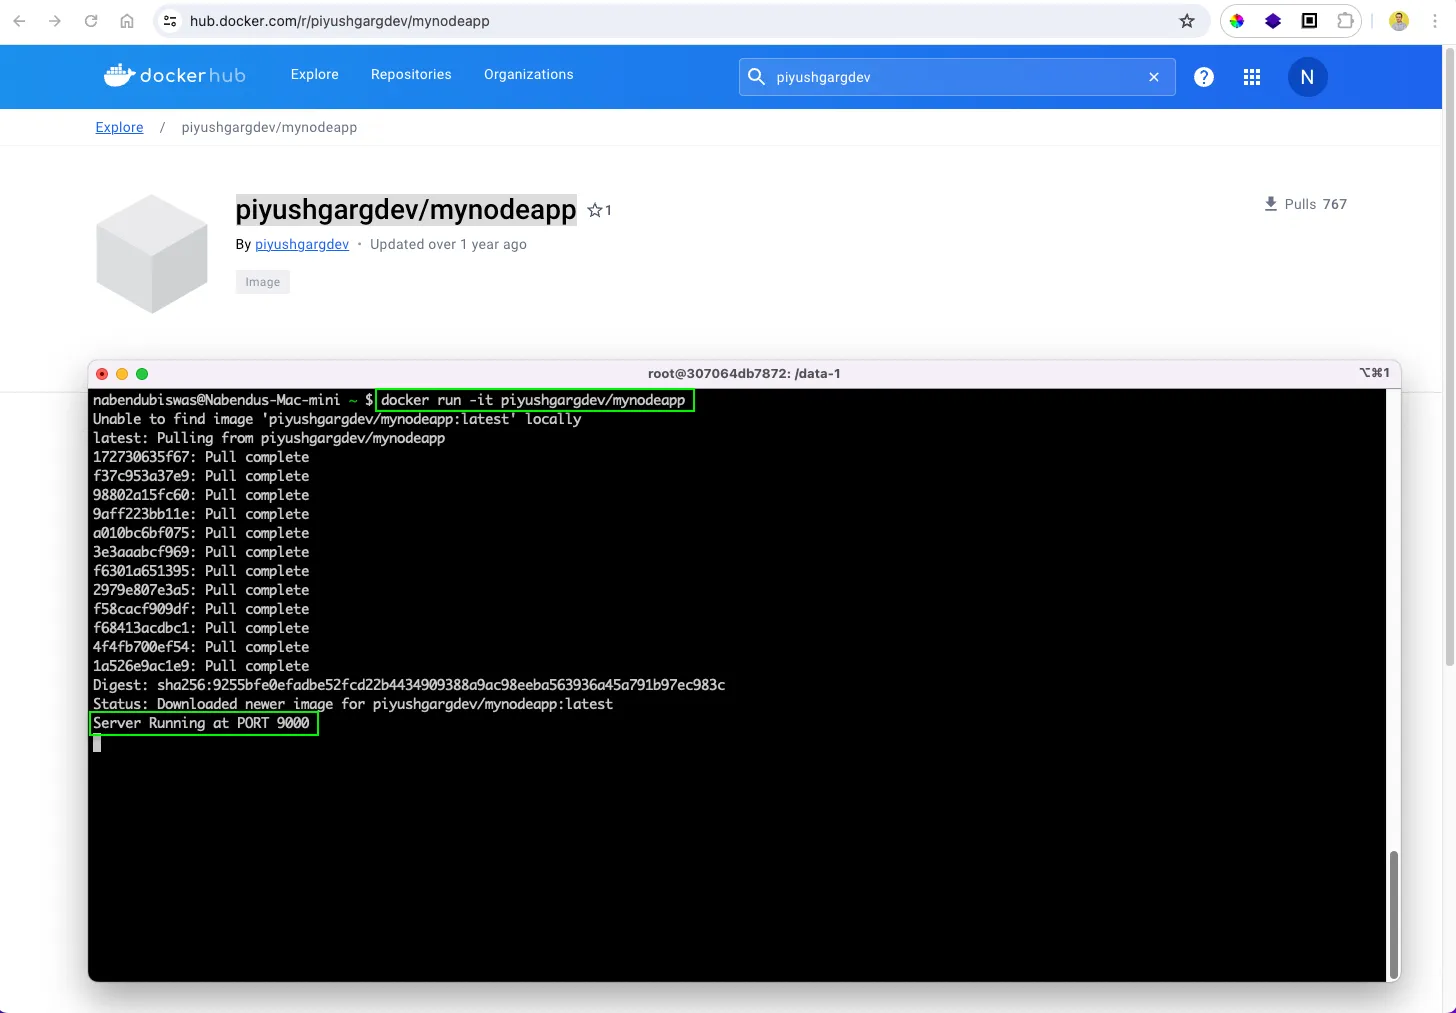
Task: View site information icon in address bar
Action: click(170, 21)
